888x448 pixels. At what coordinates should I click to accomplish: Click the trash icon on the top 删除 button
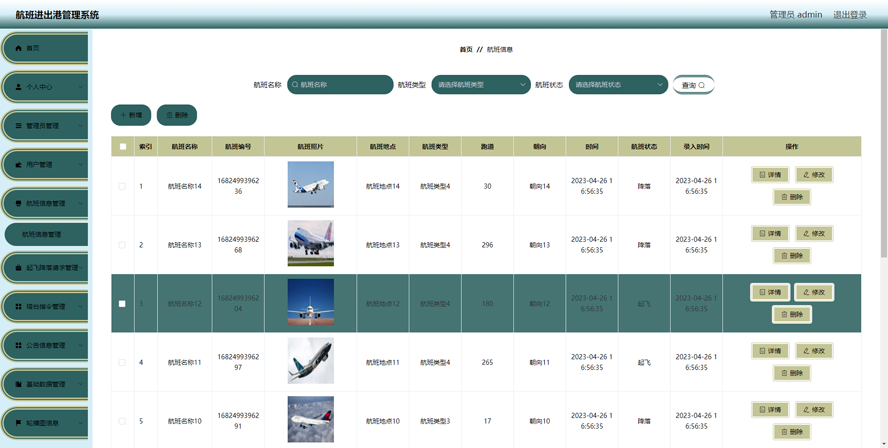pyautogui.click(x=169, y=115)
